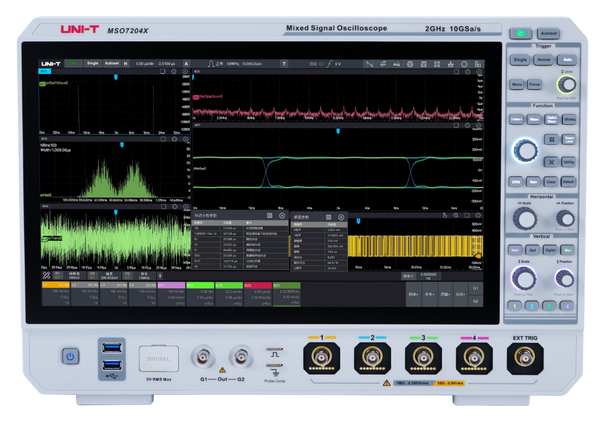
Task: Tap the on-screen Single button in top bar
Action: (x=93, y=63)
